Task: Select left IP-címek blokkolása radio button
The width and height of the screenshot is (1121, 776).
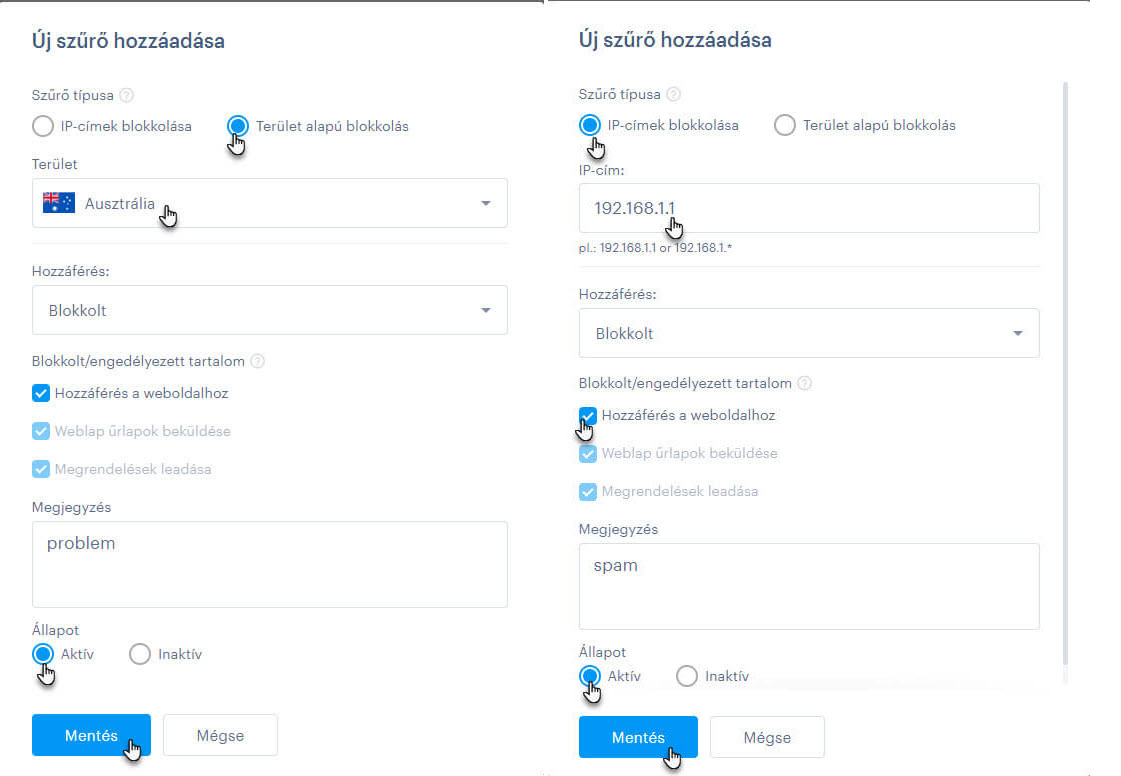Action: click(43, 126)
